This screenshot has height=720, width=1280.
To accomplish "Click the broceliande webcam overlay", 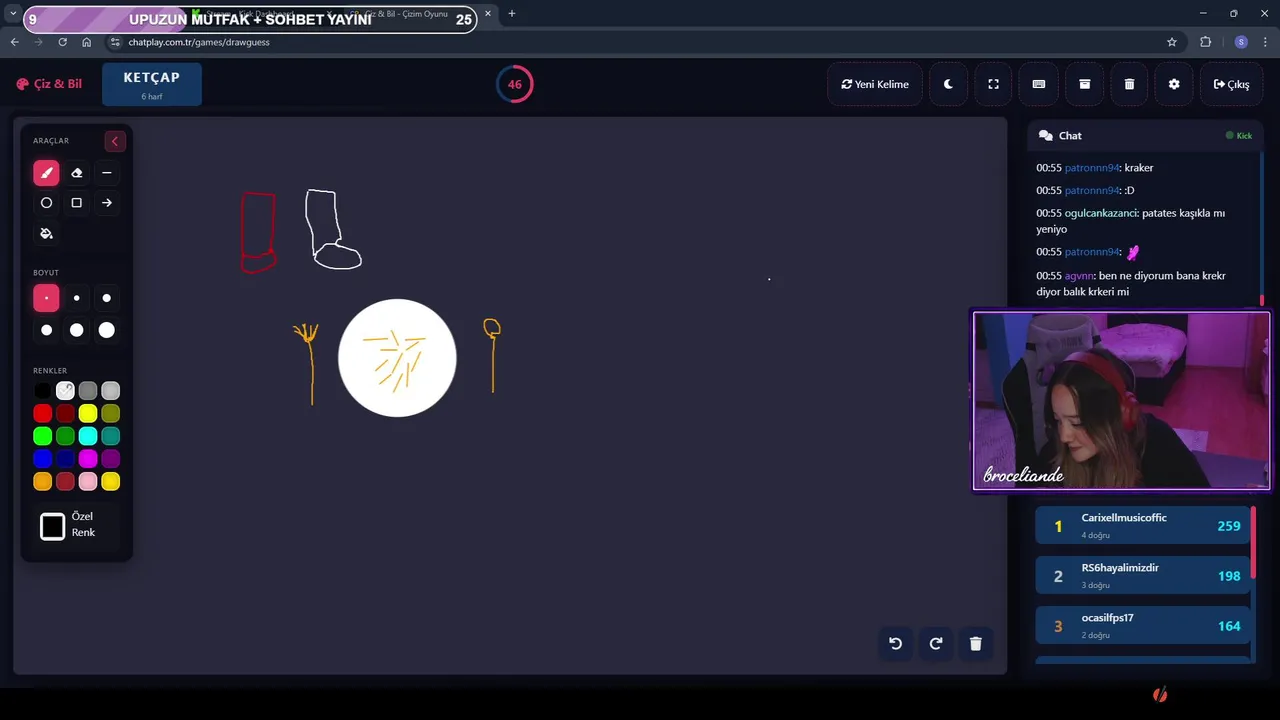I will pyautogui.click(x=1121, y=401).
